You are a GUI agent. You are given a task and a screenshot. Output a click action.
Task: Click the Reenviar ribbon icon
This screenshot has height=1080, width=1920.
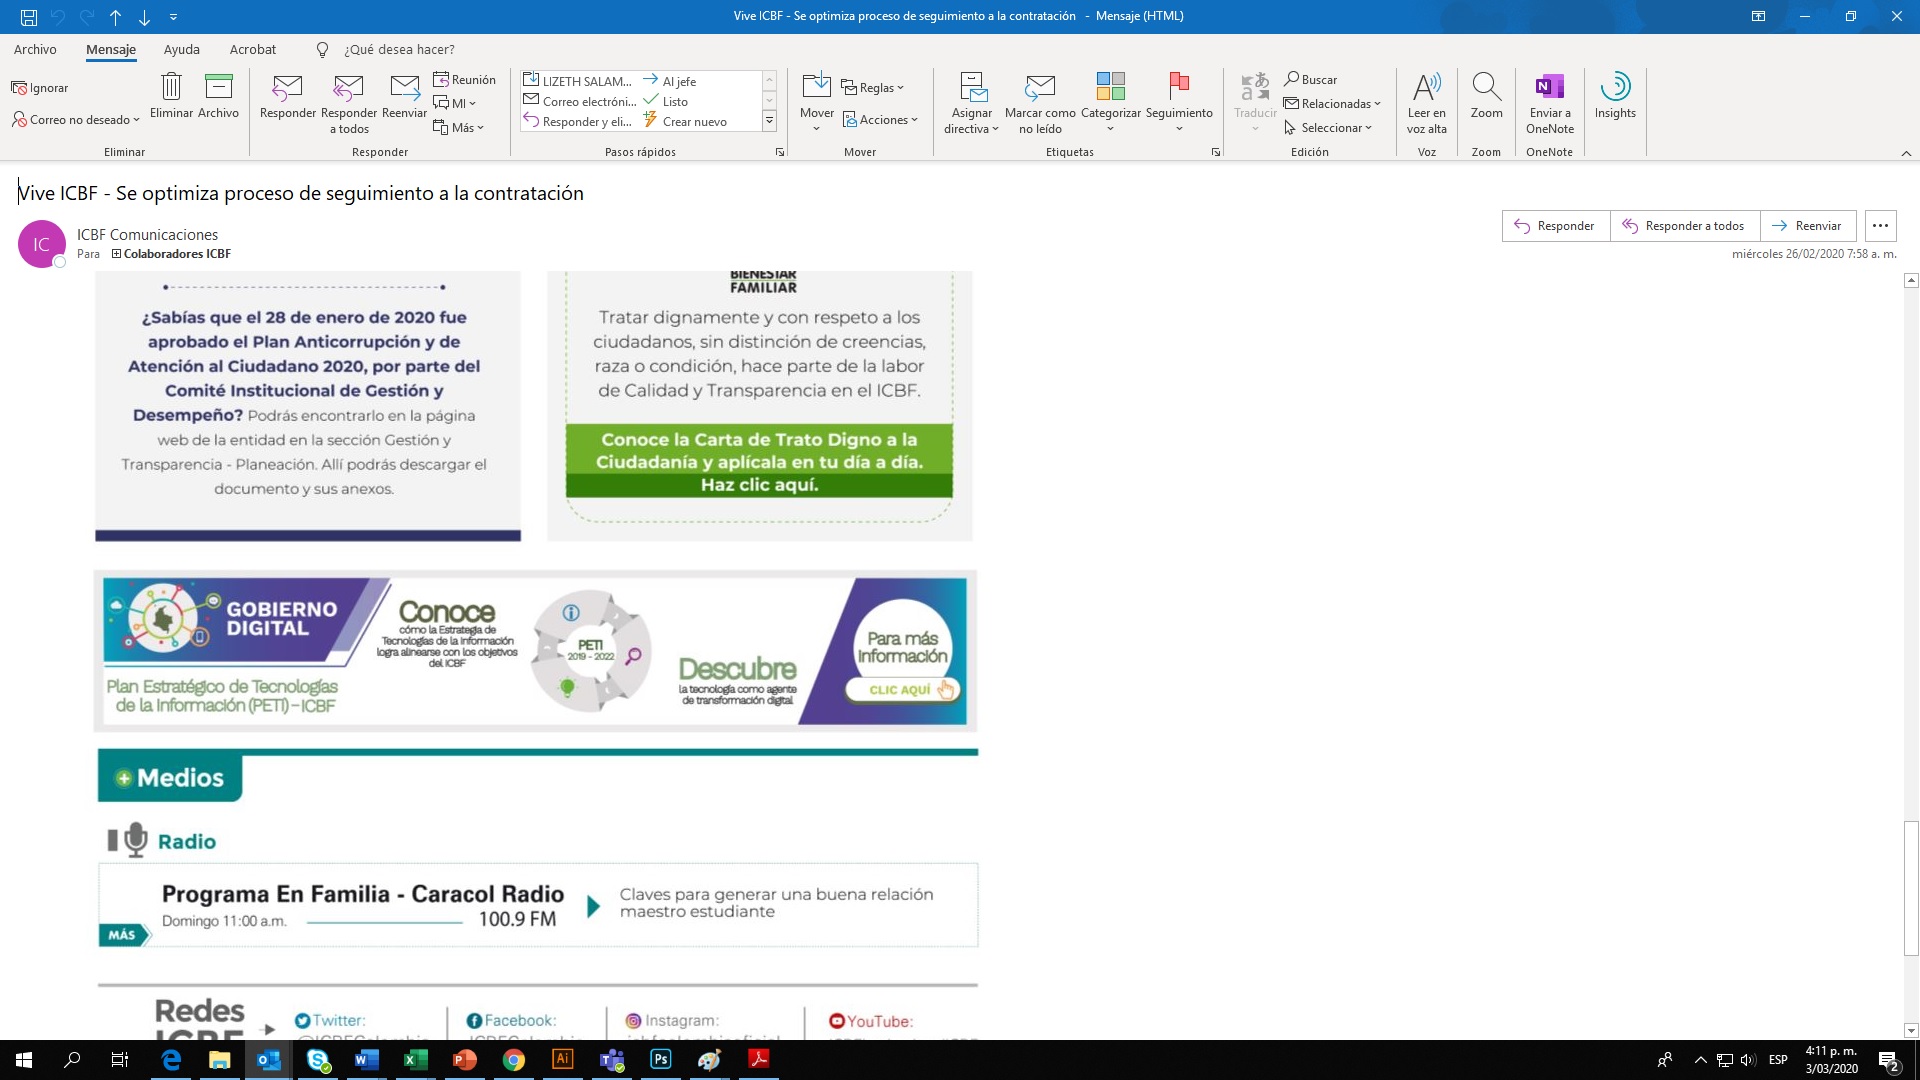click(405, 90)
